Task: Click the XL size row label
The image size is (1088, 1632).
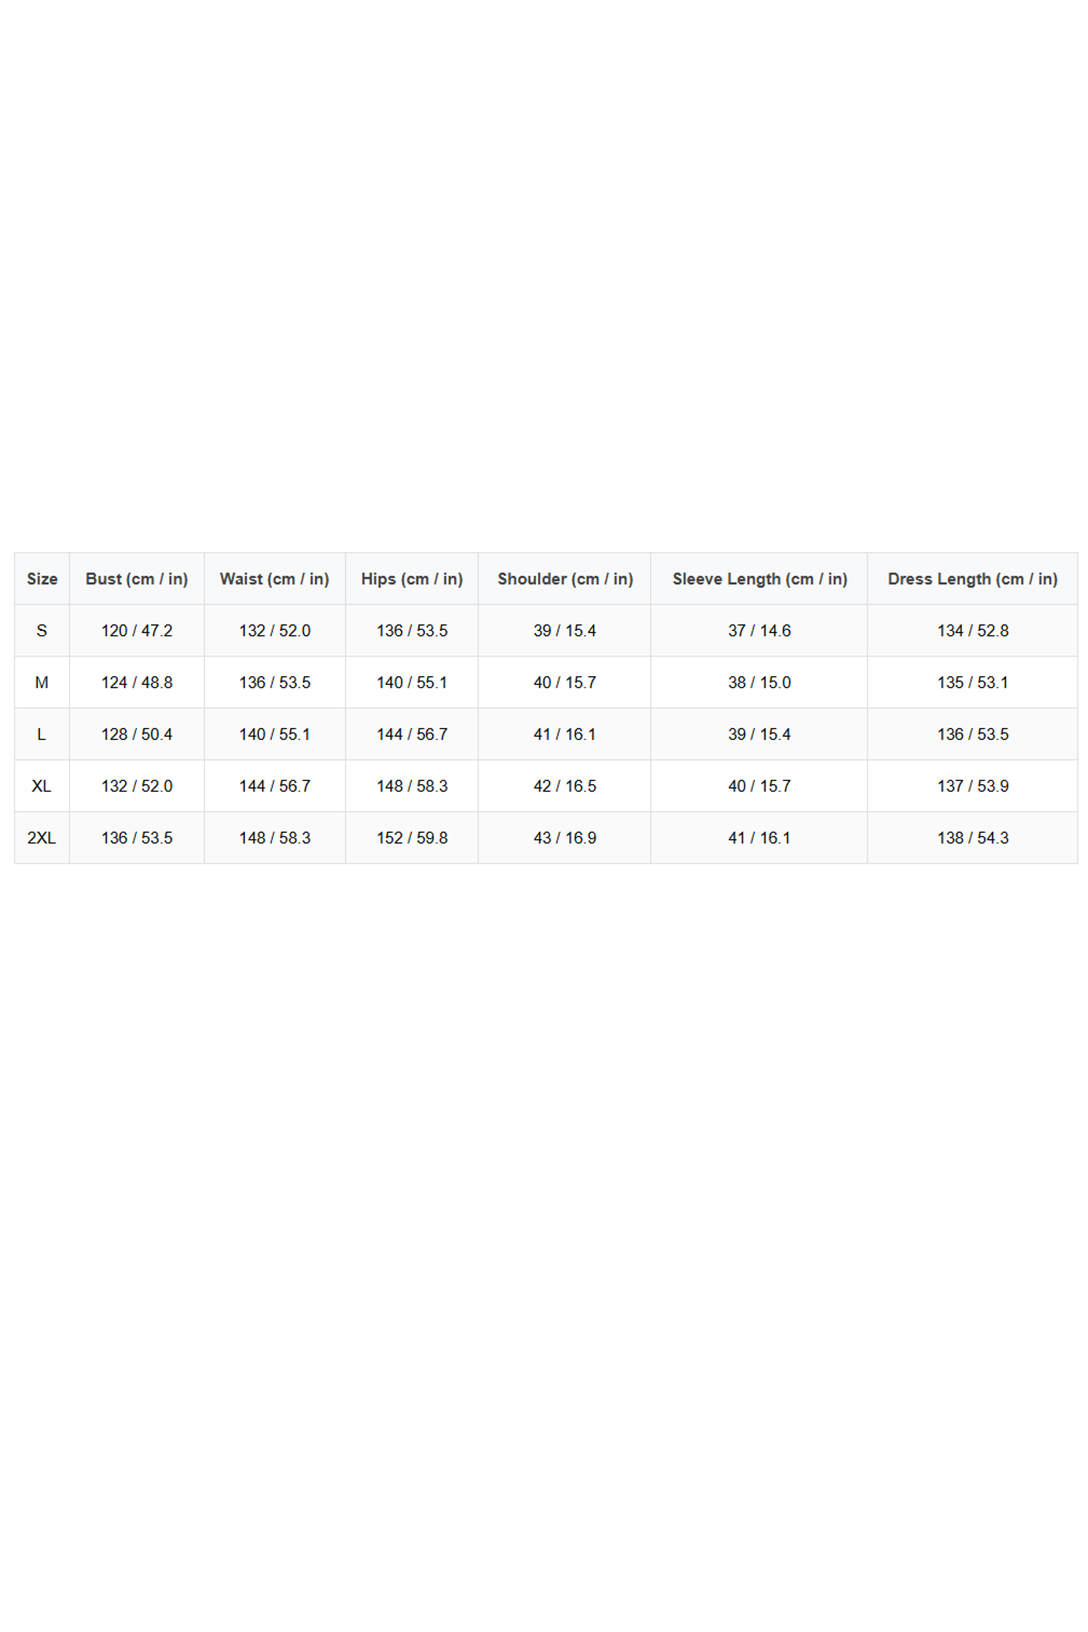Action: pyautogui.click(x=42, y=787)
